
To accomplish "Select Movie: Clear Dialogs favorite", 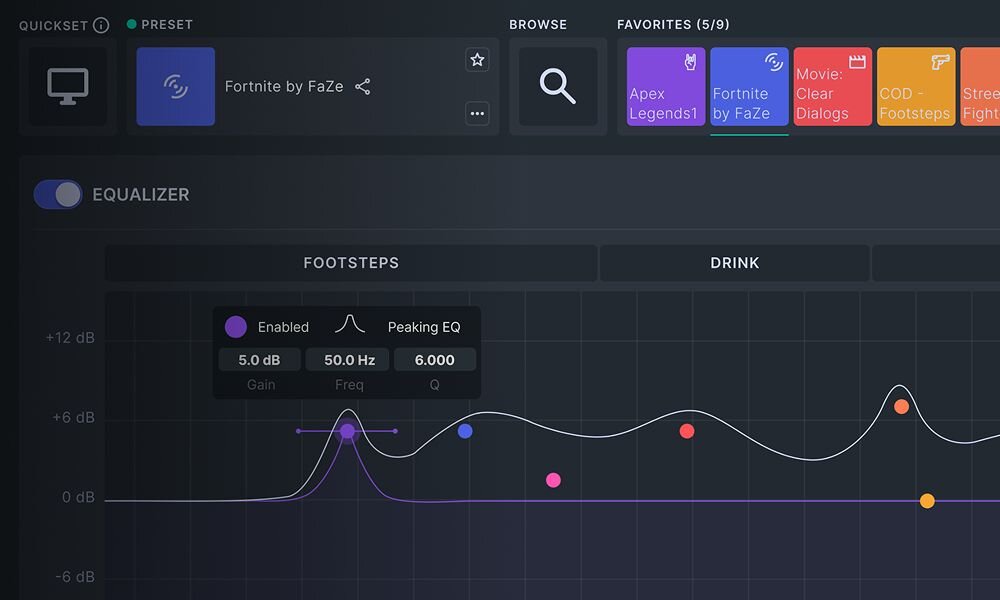I will 832,86.
